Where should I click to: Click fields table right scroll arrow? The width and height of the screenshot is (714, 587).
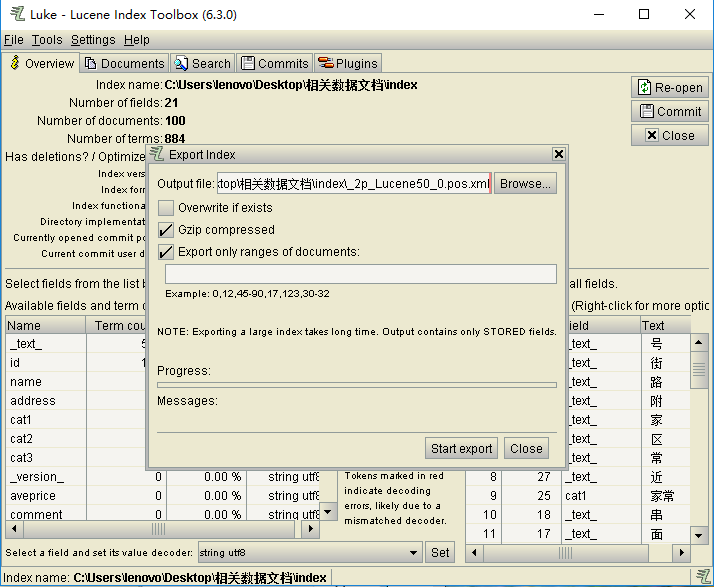[311, 529]
